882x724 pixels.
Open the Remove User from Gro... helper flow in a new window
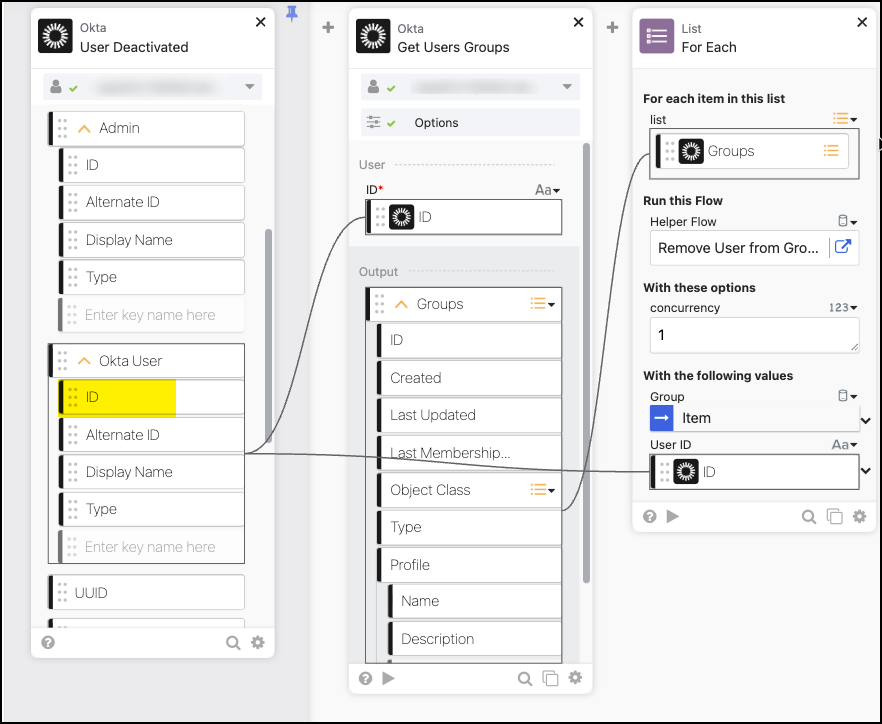pos(843,246)
